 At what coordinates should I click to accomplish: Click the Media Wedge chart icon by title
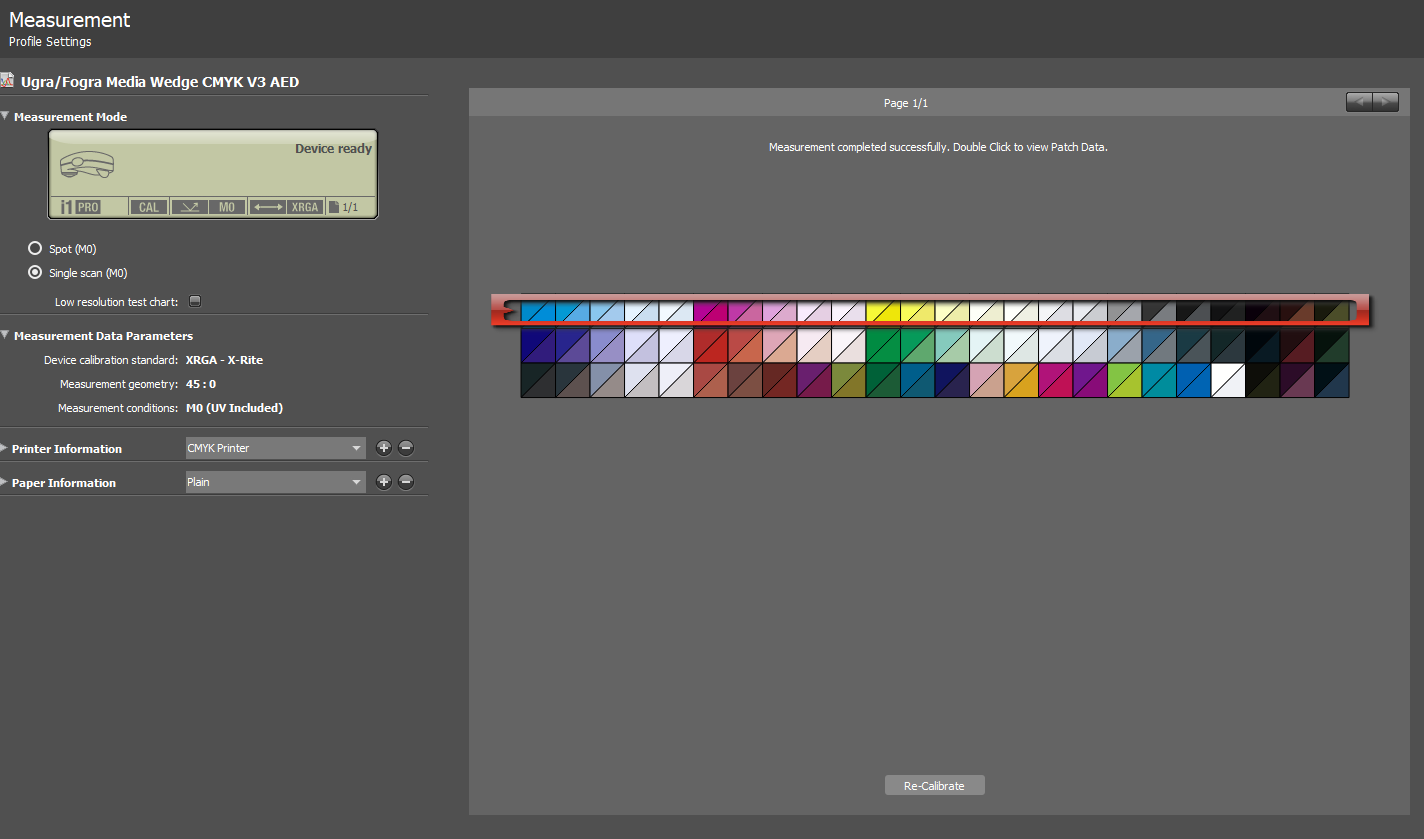(x=7, y=81)
